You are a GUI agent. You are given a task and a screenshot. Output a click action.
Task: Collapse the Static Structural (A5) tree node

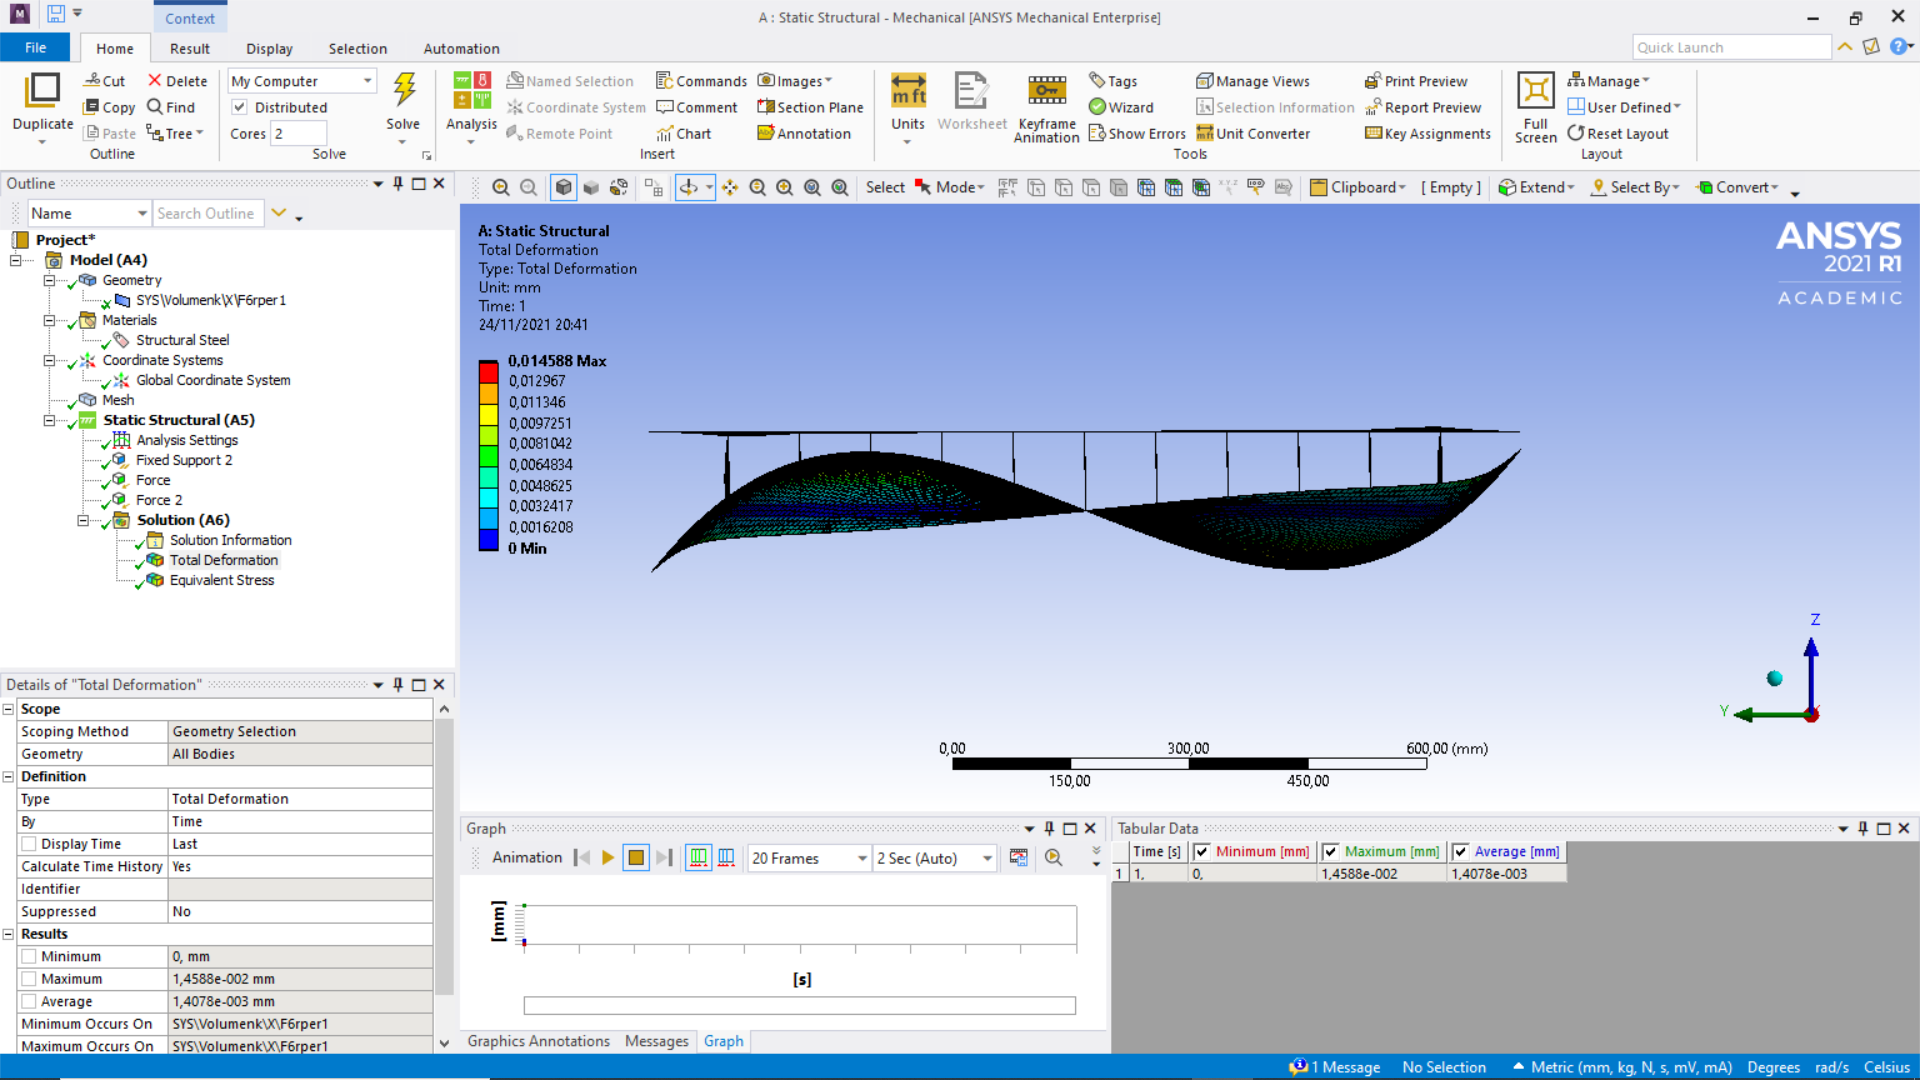(x=49, y=420)
